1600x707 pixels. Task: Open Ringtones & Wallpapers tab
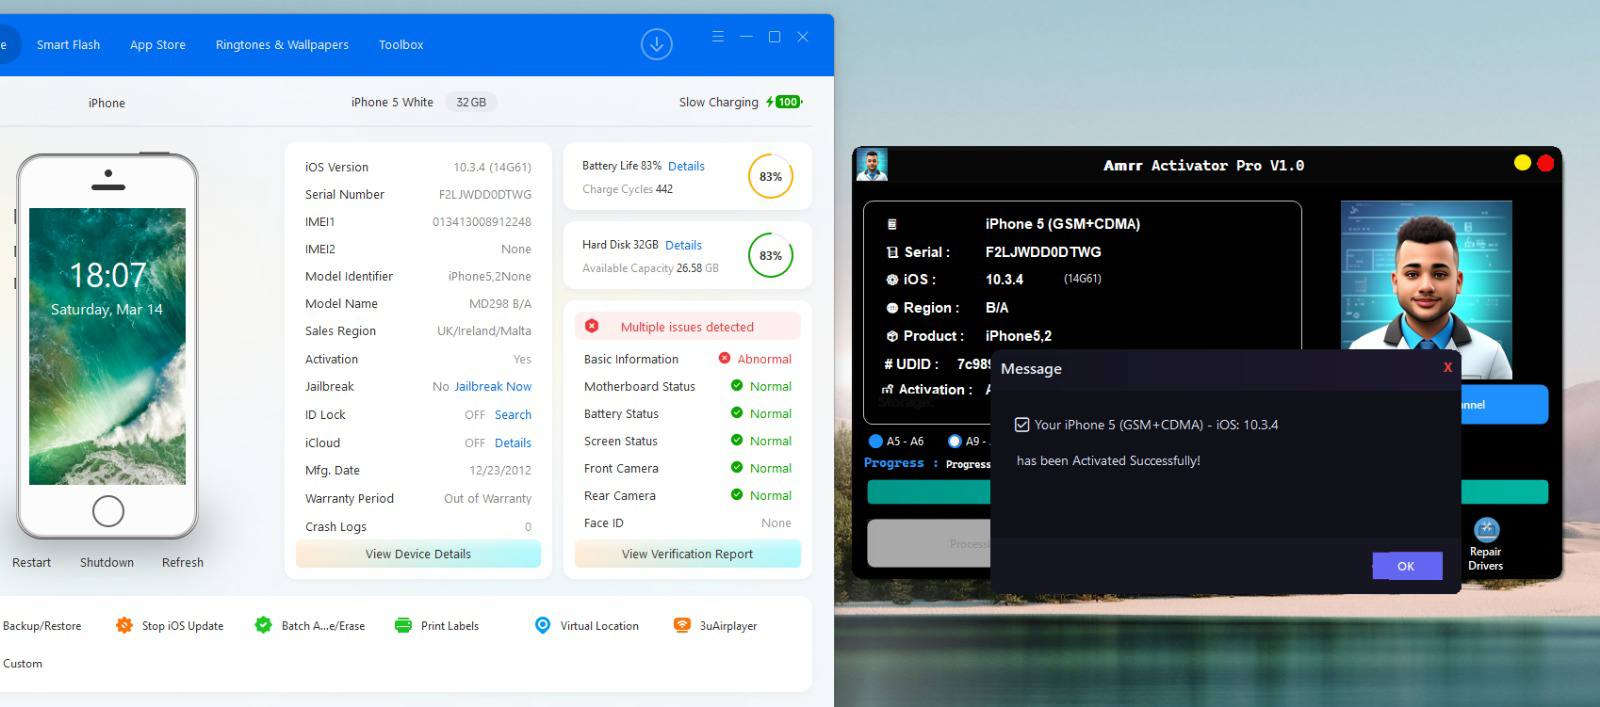click(282, 45)
